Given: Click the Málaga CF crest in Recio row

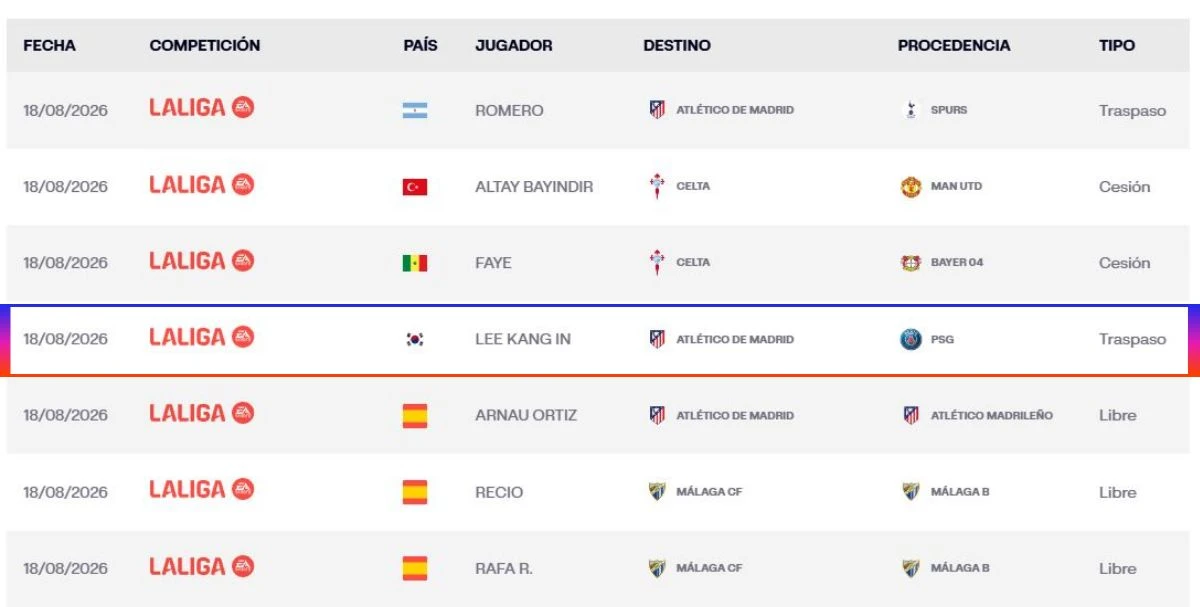Looking at the screenshot, I should 657,492.
